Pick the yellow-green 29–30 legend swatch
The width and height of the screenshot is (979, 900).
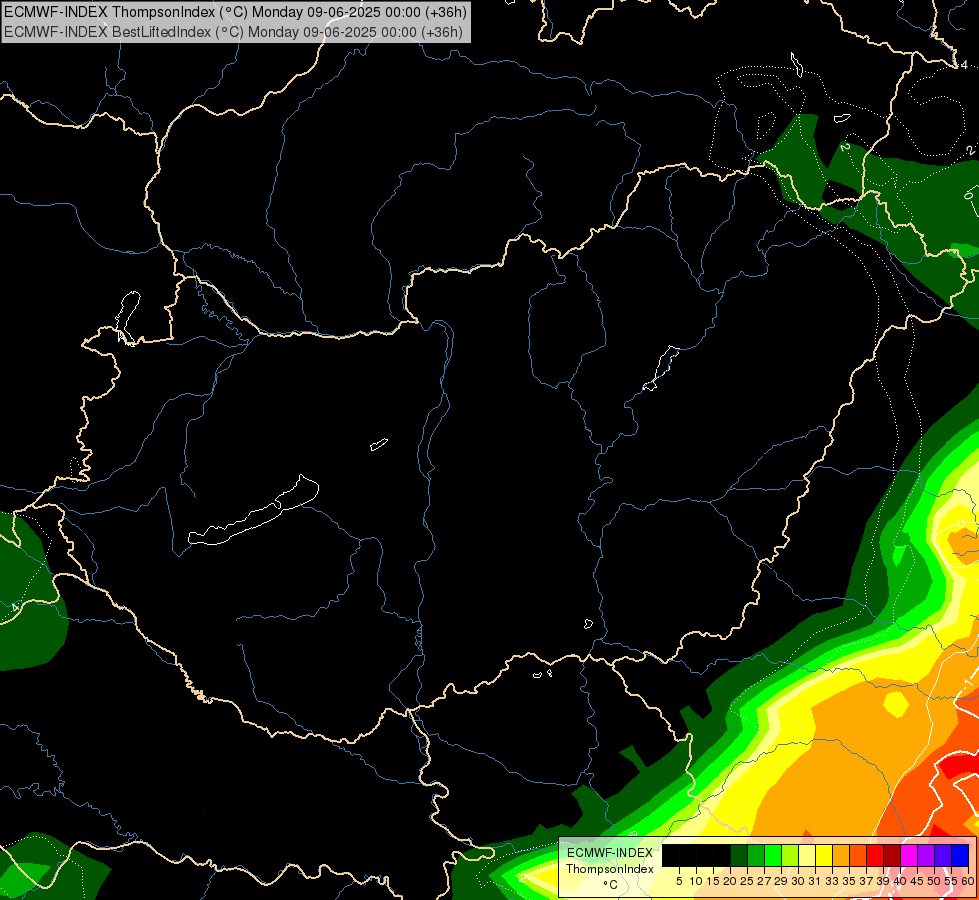(790, 855)
